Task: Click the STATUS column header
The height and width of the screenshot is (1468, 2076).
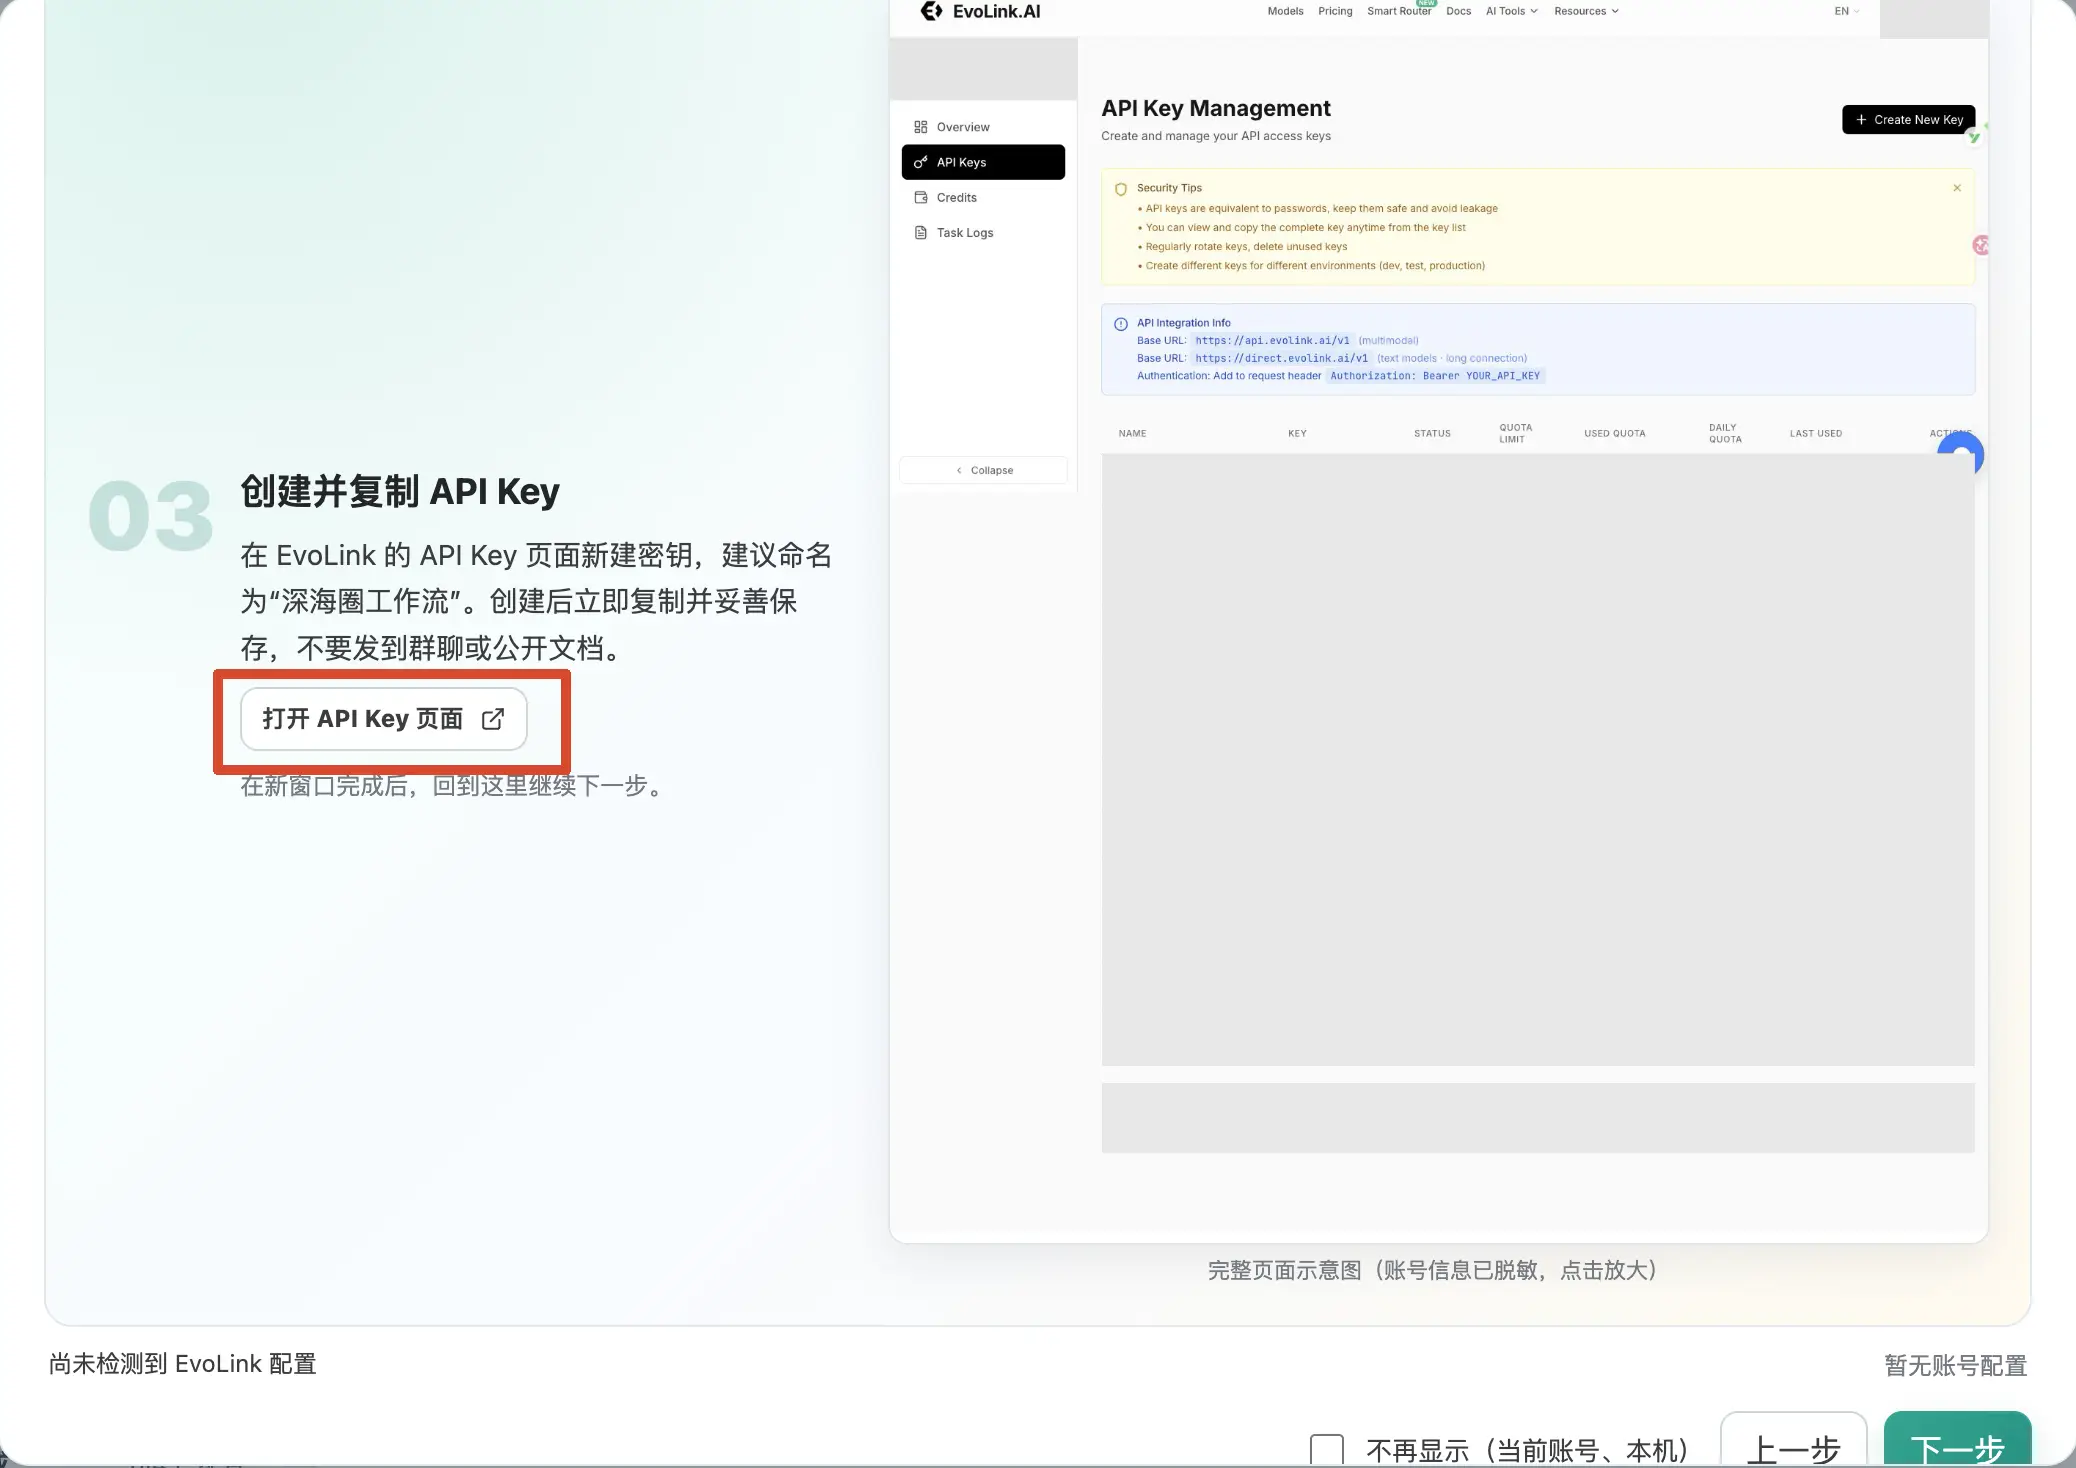Action: click(x=1432, y=433)
